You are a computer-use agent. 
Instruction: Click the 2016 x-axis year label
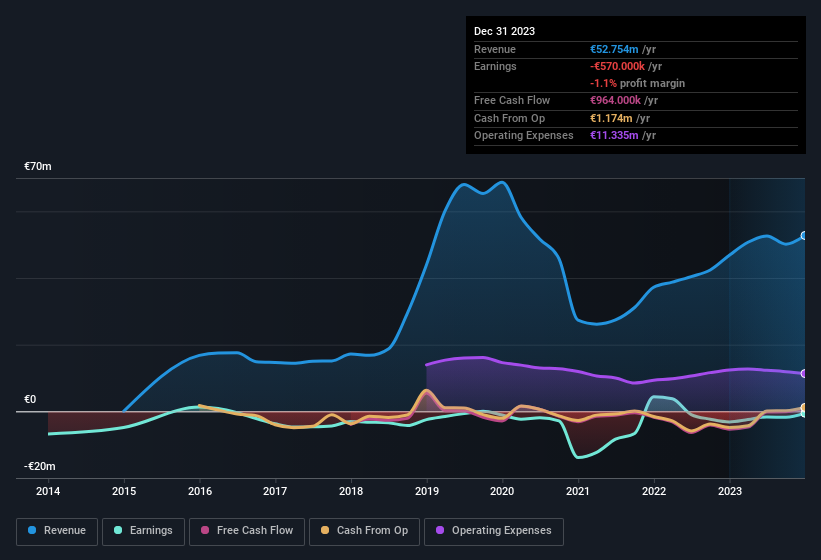point(200,491)
